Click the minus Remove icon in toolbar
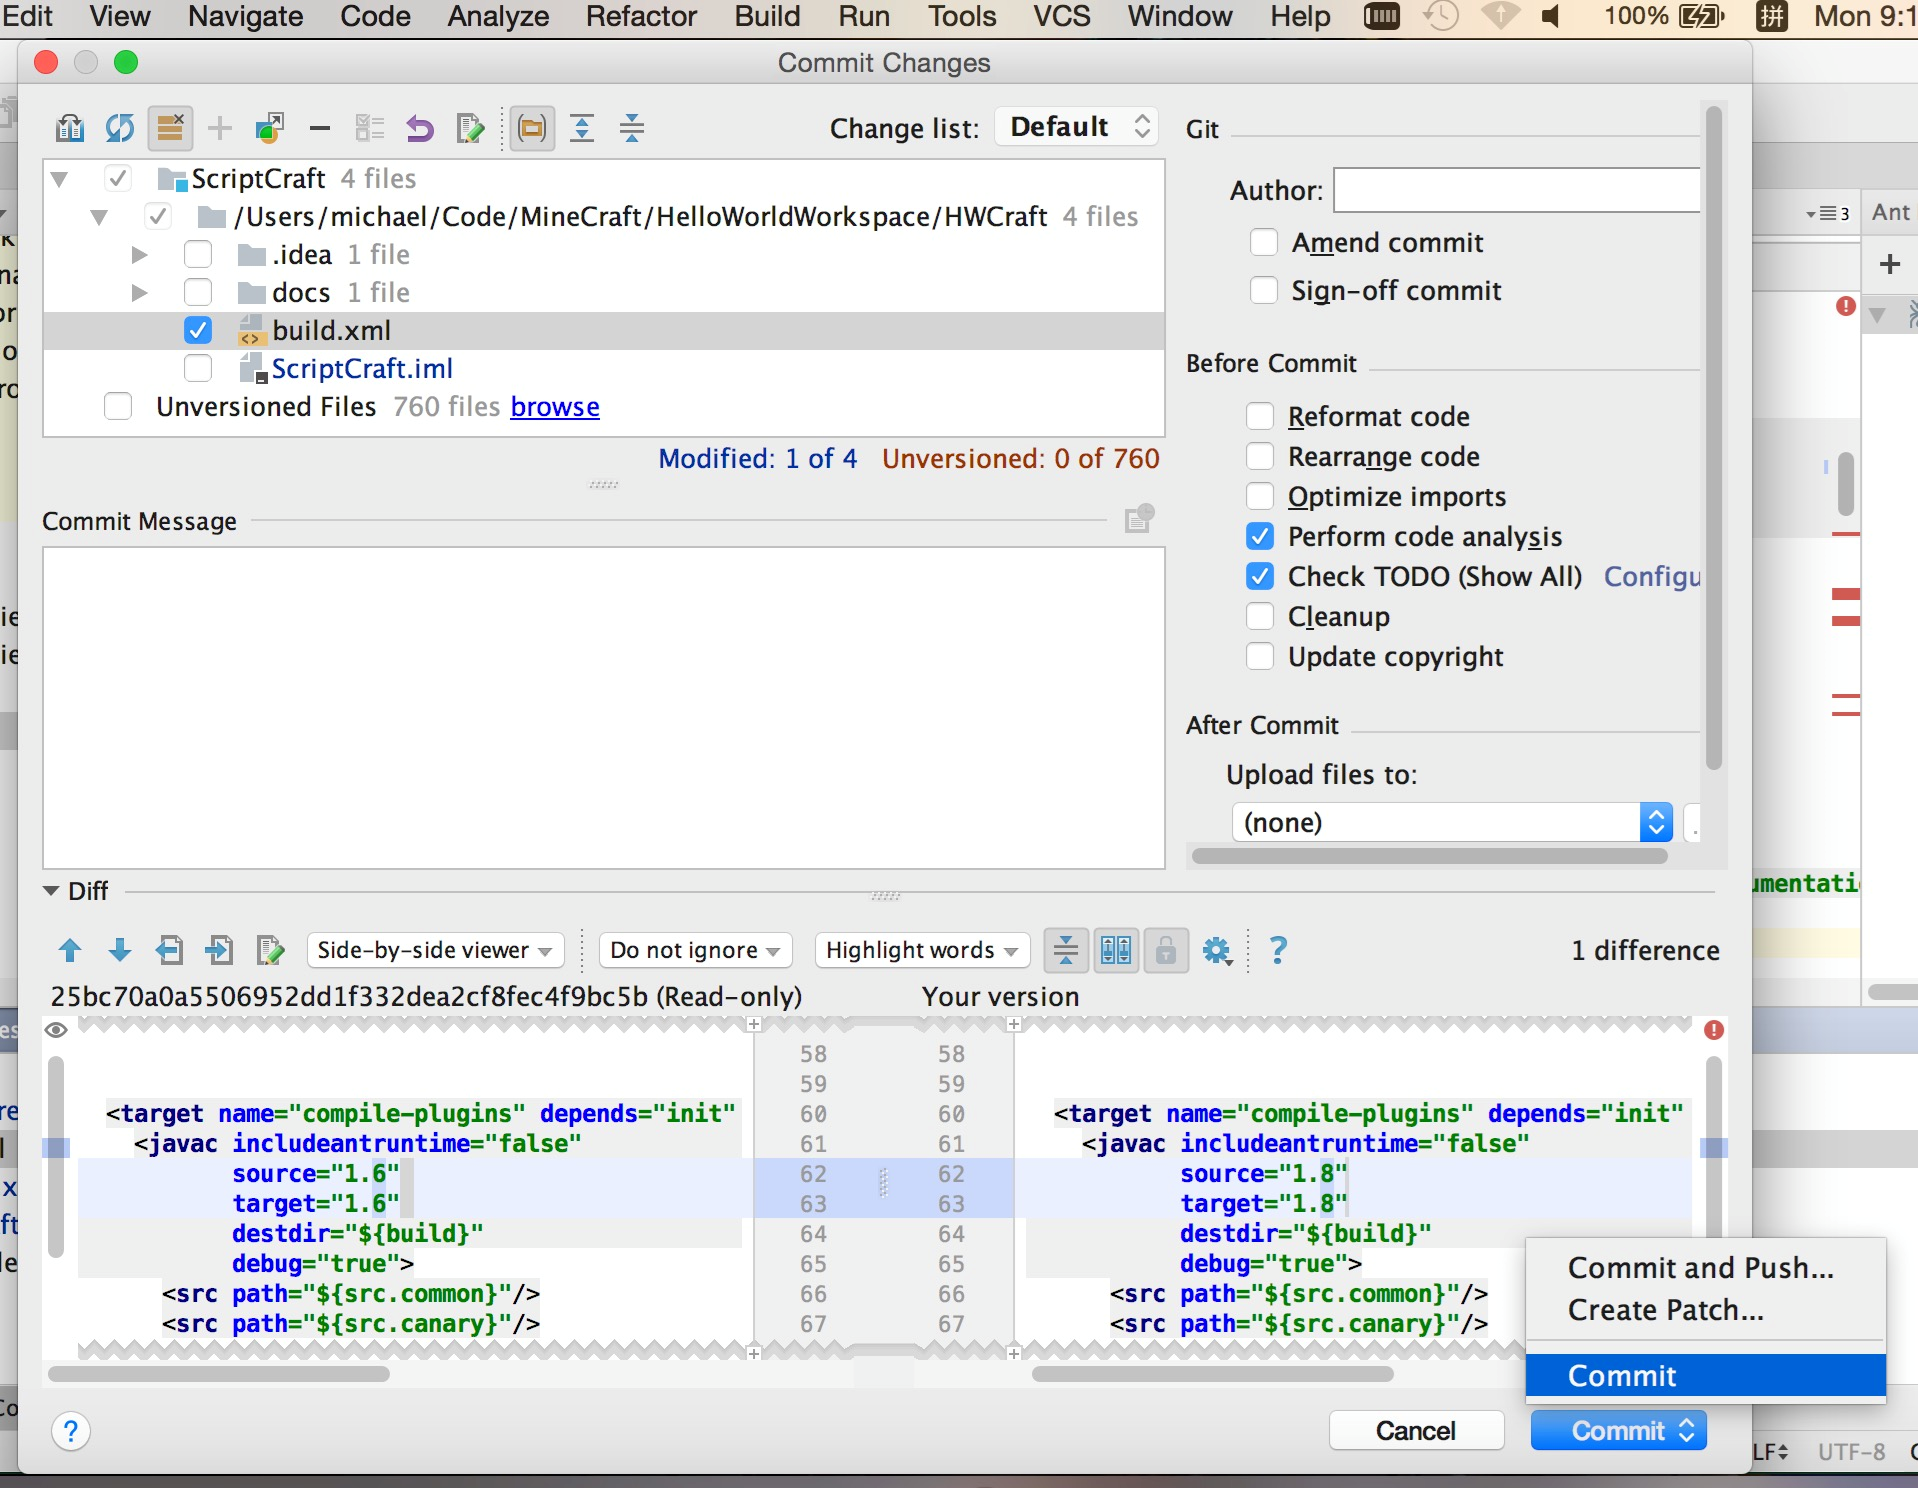The height and width of the screenshot is (1488, 1918). [x=320, y=128]
